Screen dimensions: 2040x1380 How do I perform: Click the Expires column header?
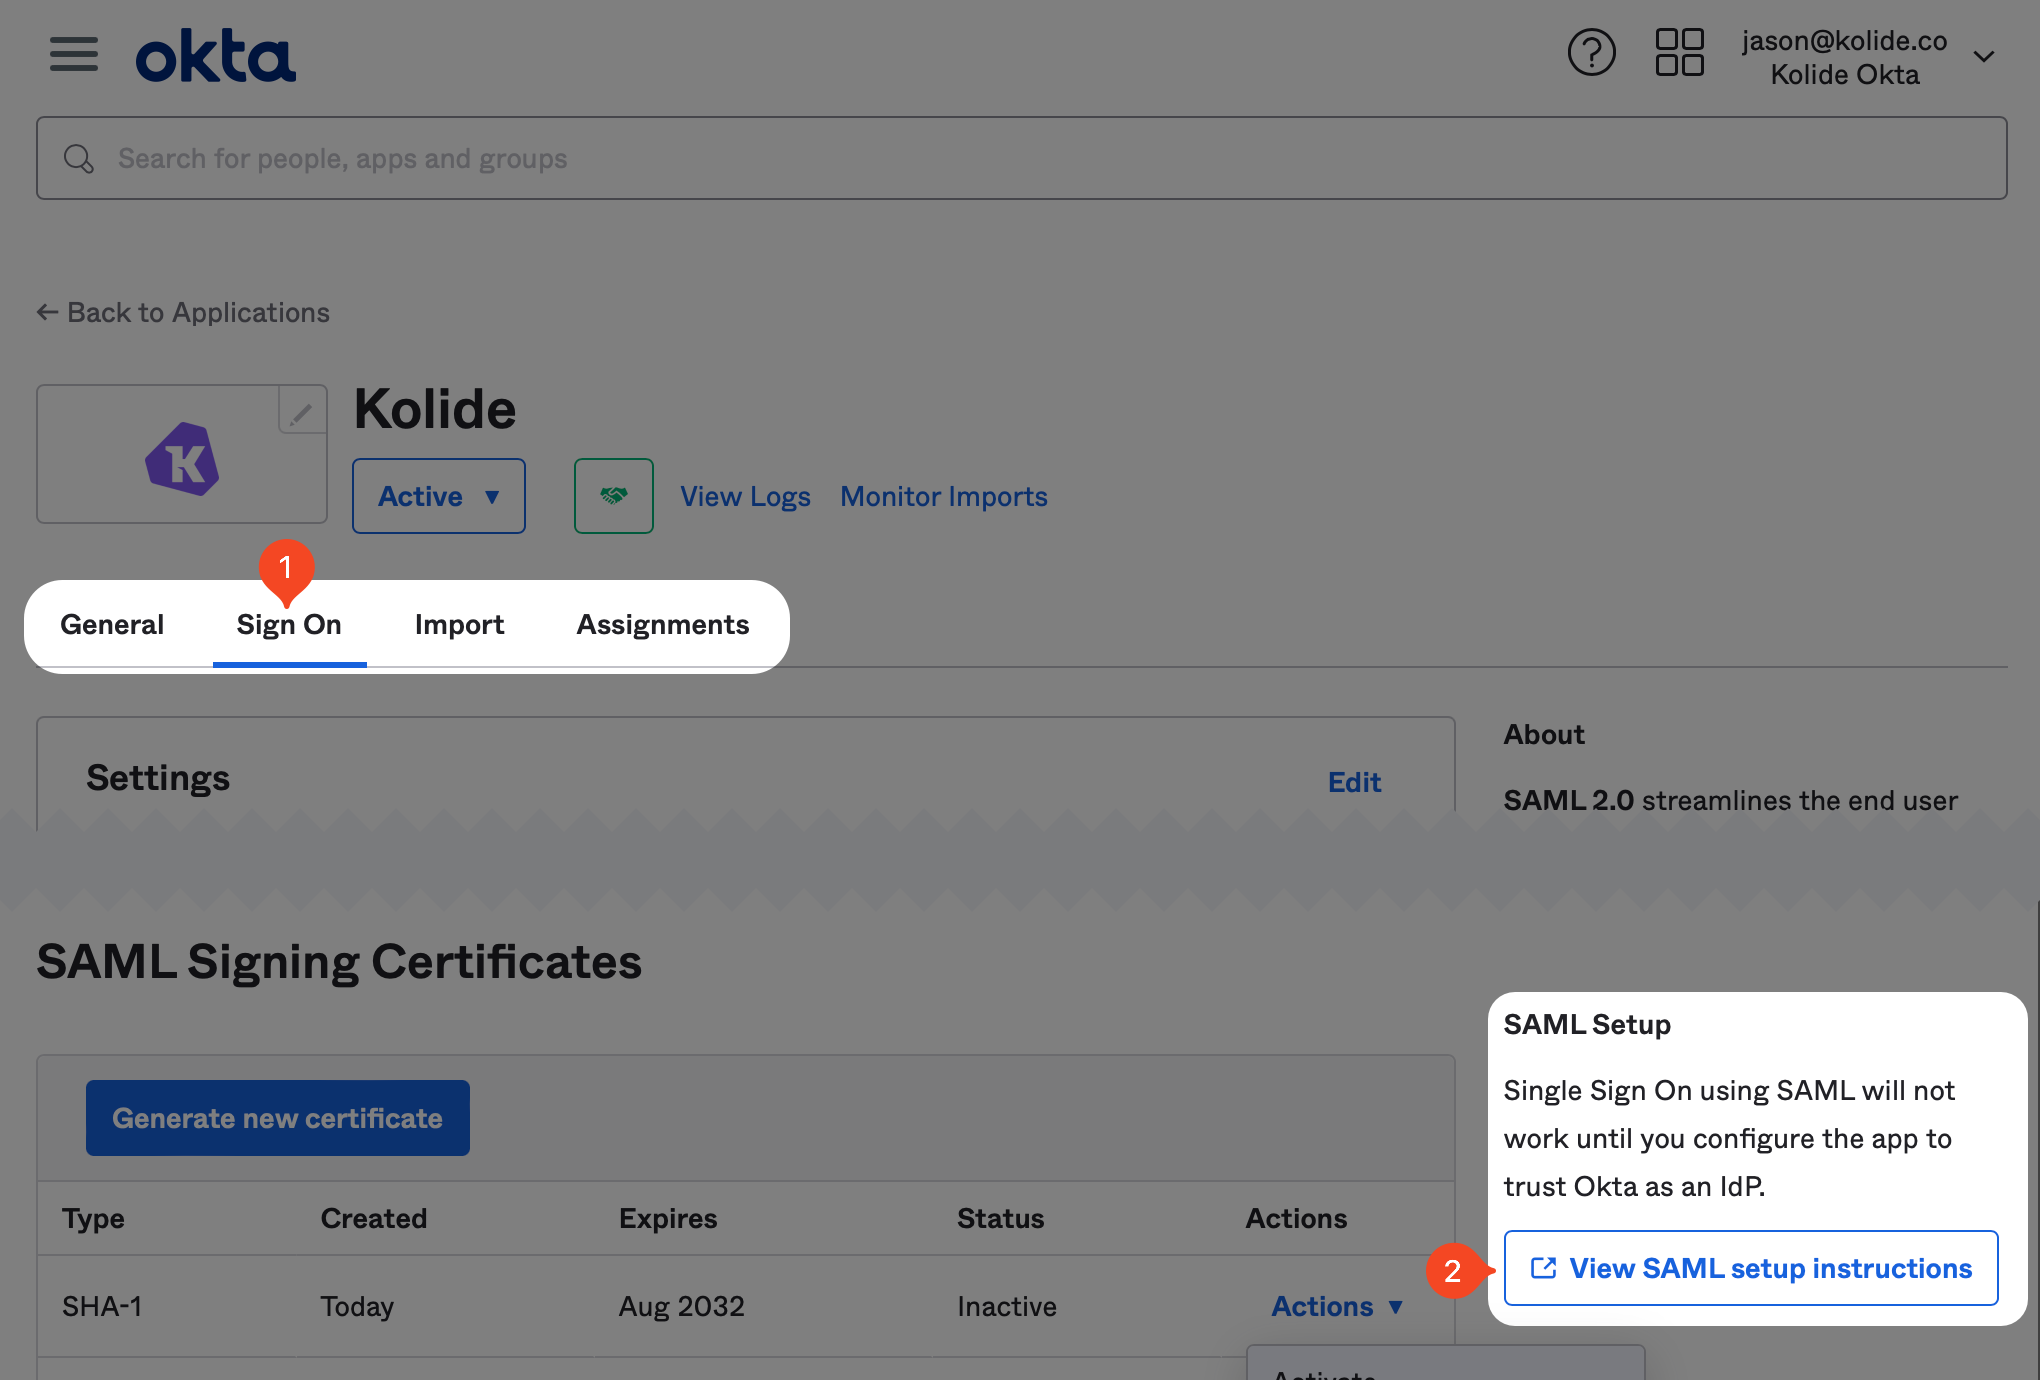point(668,1218)
